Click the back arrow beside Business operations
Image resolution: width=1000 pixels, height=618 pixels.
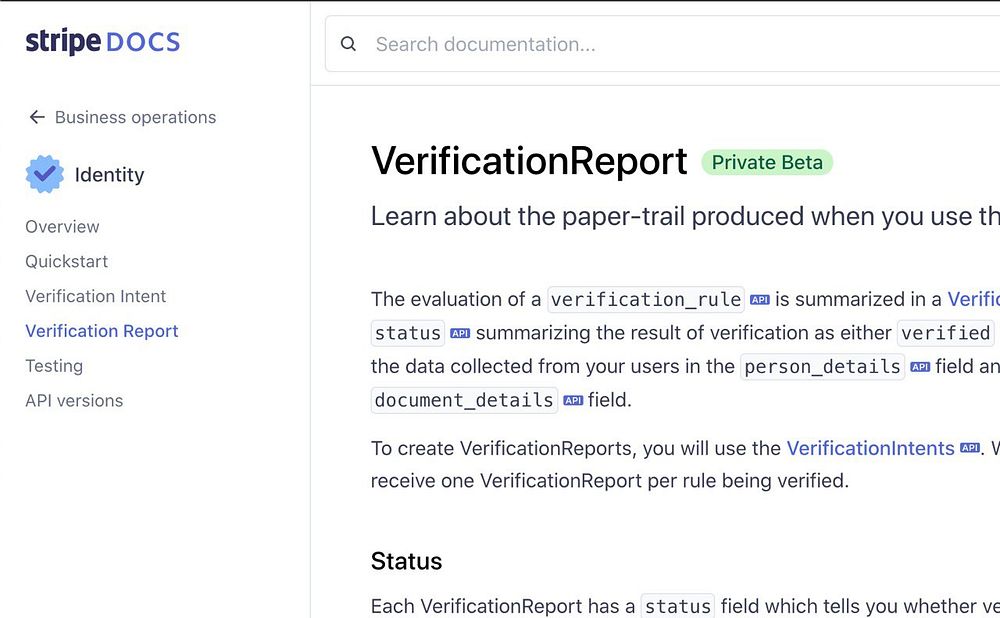click(37, 117)
